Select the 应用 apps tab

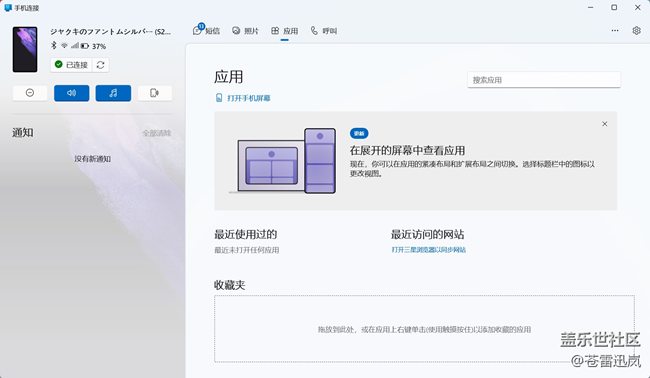(x=285, y=31)
